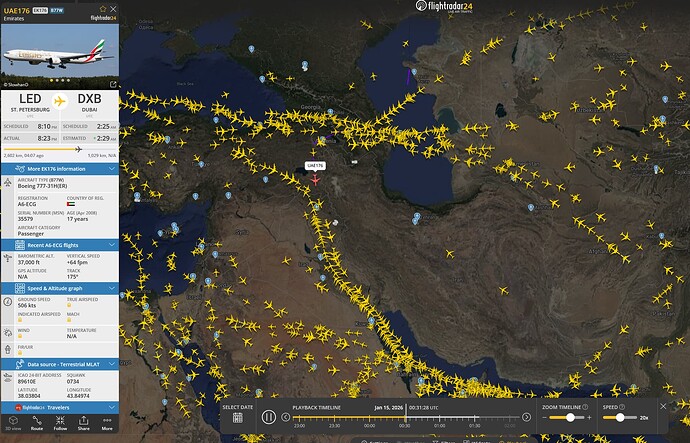Adjust the Zoom Timeline slider

(570, 418)
